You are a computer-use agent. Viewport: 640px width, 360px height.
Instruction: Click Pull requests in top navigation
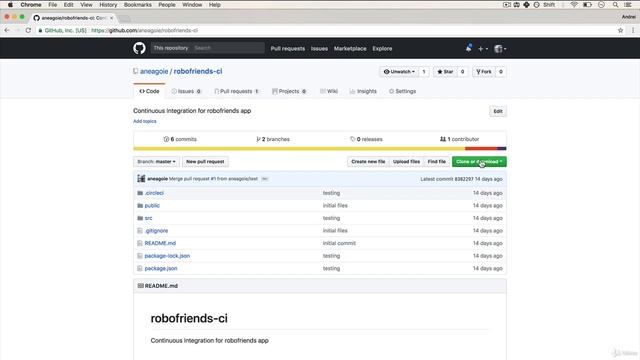coord(288,49)
